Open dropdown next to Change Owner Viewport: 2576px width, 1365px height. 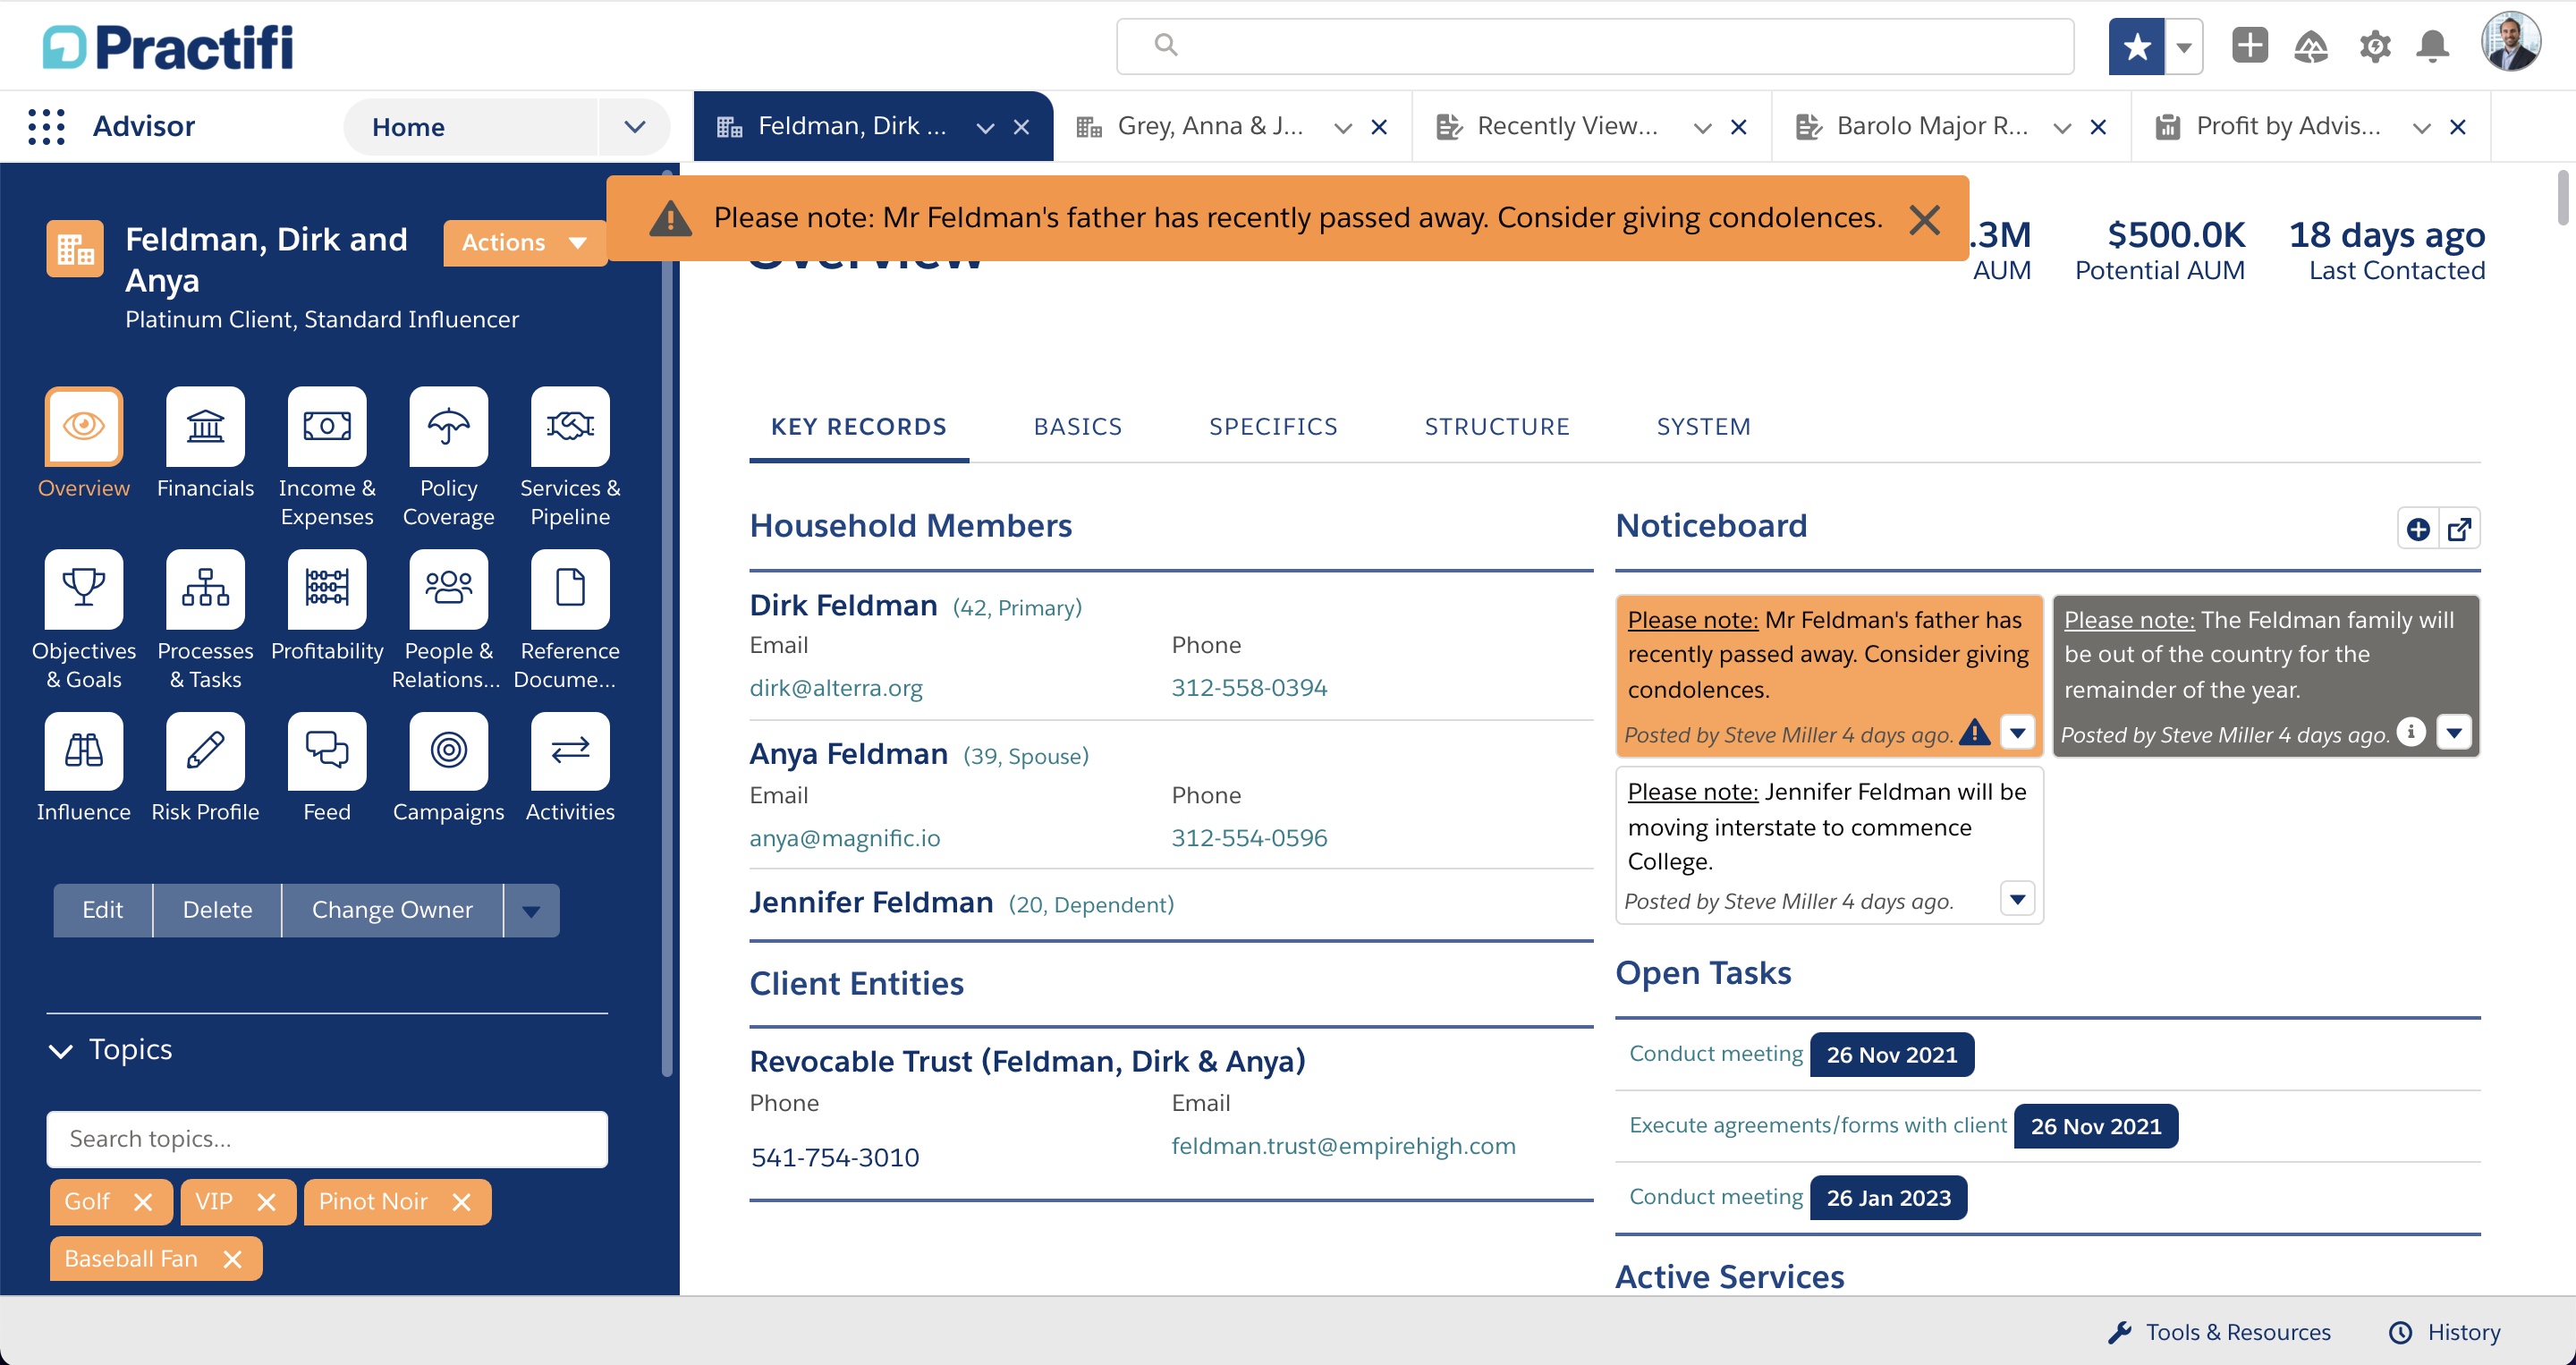pos(531,910)
